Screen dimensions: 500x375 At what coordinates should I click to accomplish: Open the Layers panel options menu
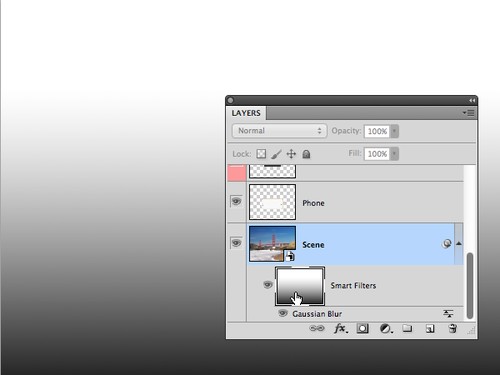[469, 113]
